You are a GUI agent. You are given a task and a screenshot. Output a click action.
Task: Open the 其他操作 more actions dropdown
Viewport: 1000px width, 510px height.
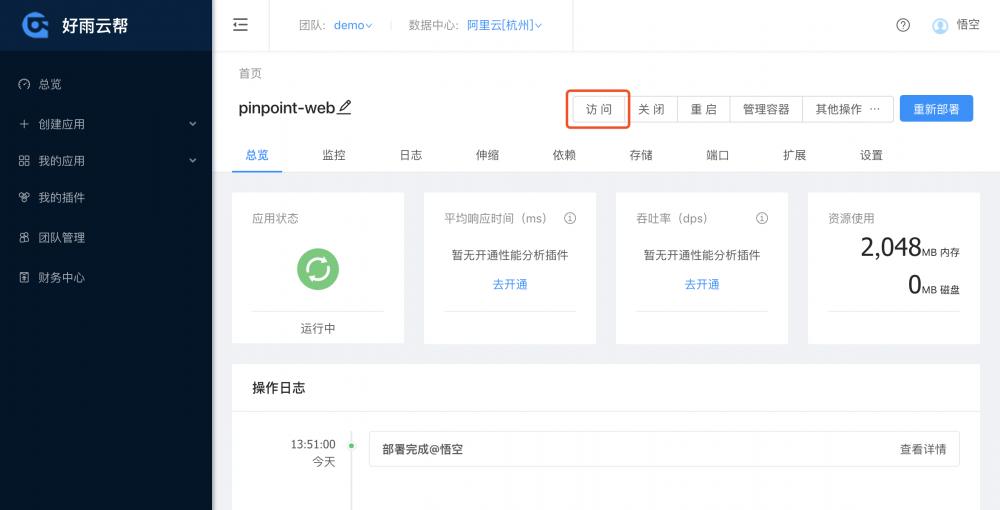click(x=848, y=109)
